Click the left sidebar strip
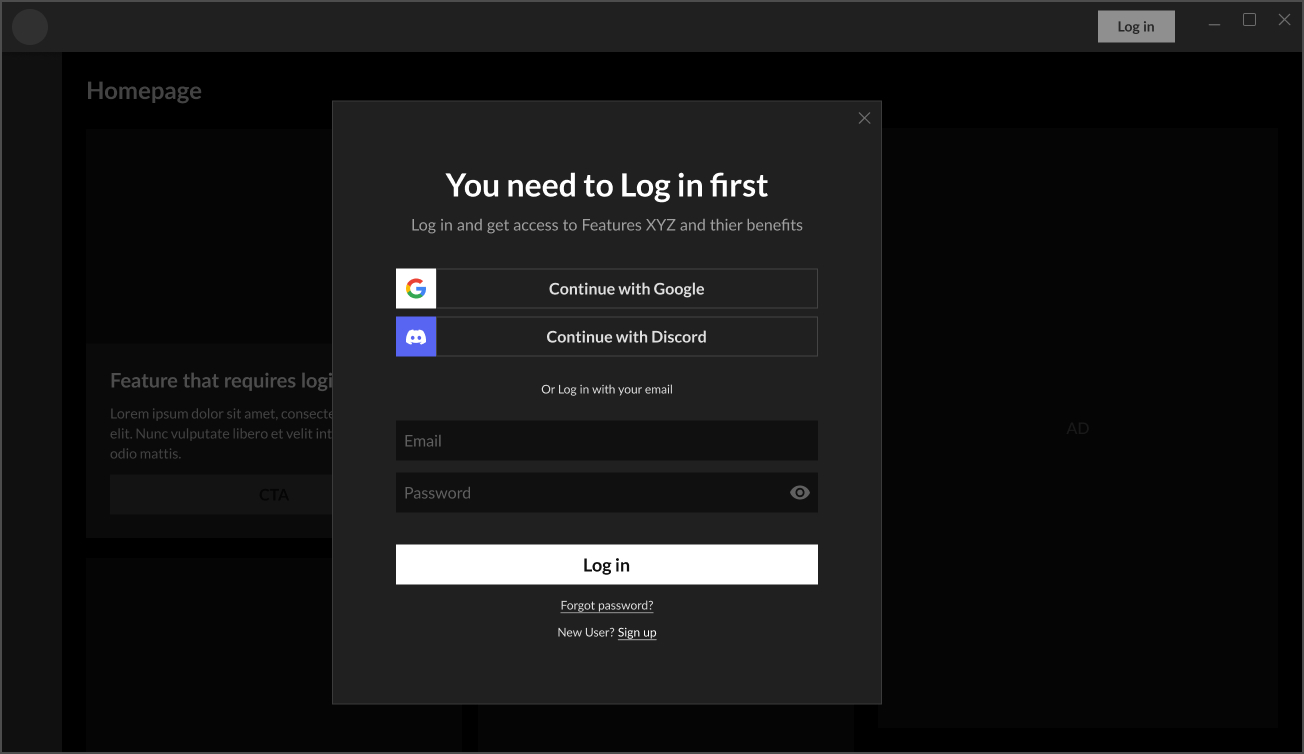The width and height of the screenshot is (1304, 754). (x=30, y=400)
